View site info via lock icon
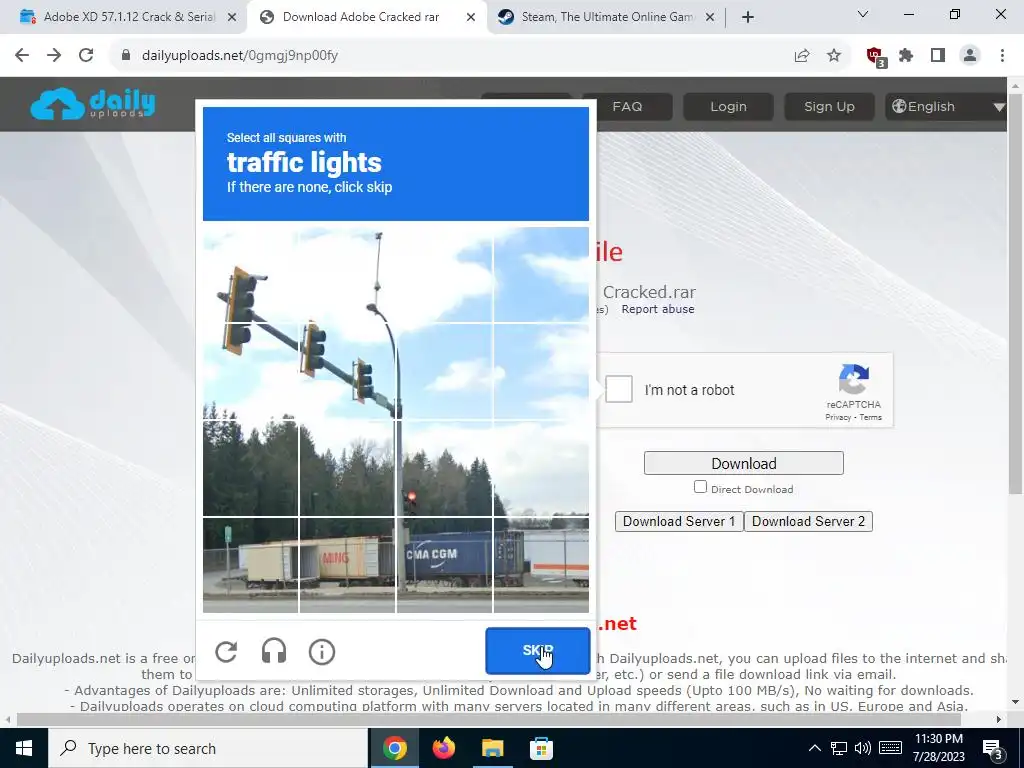This screenshot has height=768, width=1024. tap(126, 56)
